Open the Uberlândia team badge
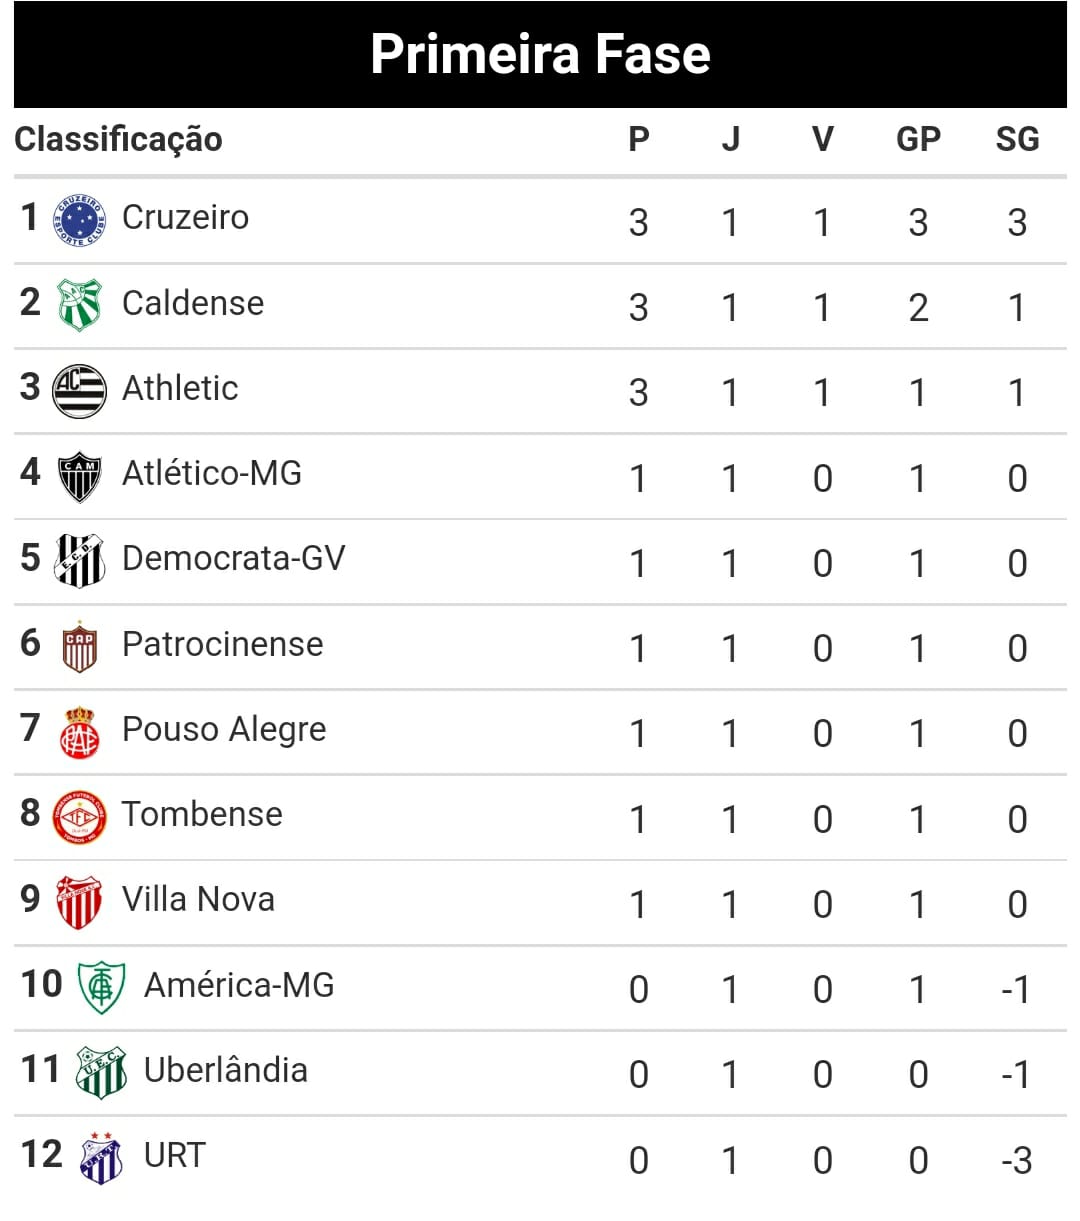Screen dimensions: 1080x1221 tap(101, 1072)
